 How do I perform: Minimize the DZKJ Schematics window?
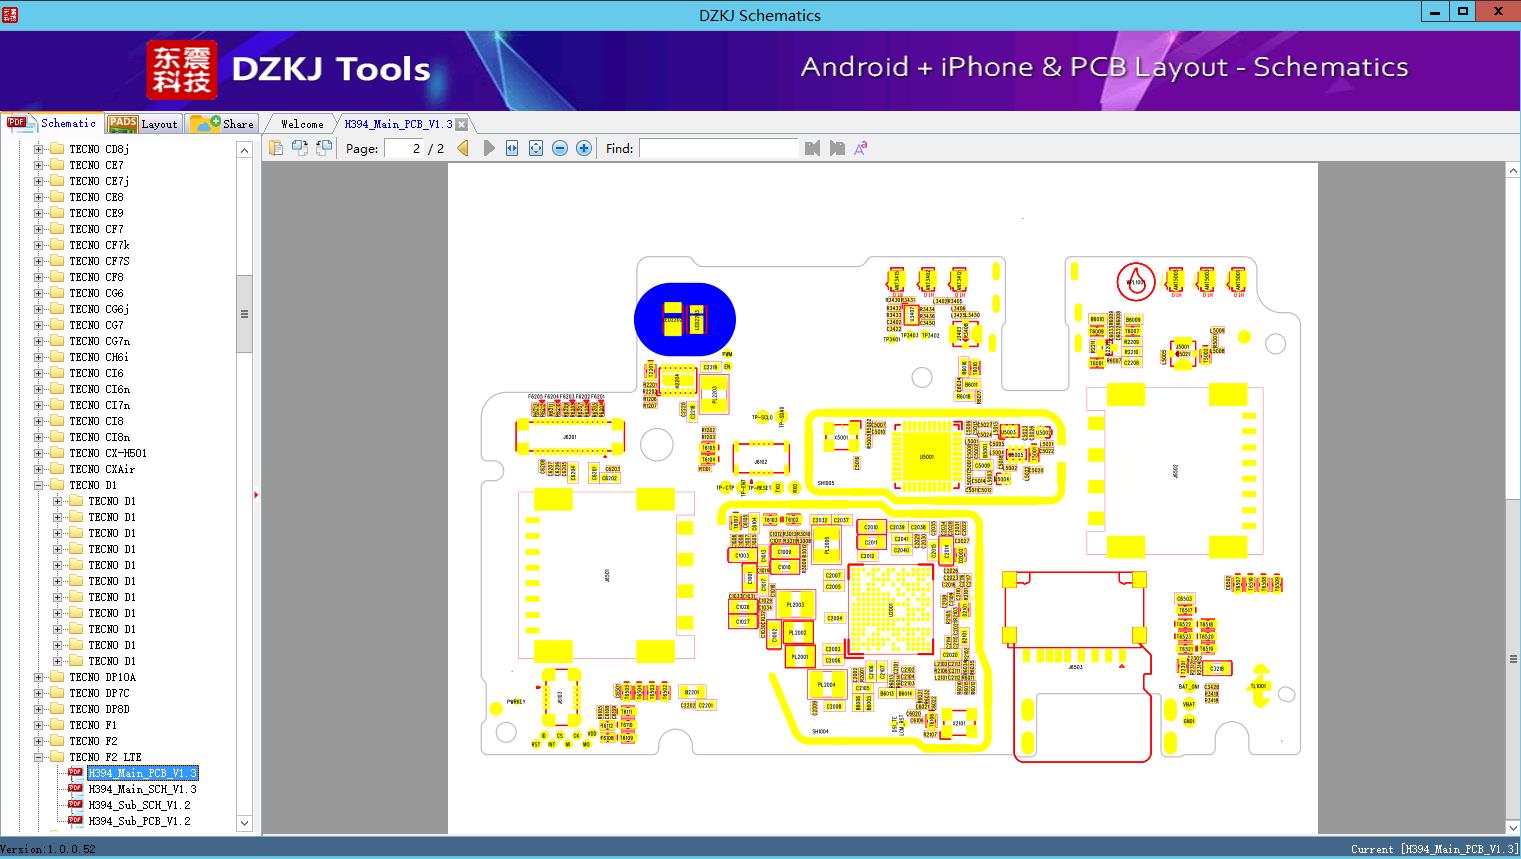point(1435,12)
